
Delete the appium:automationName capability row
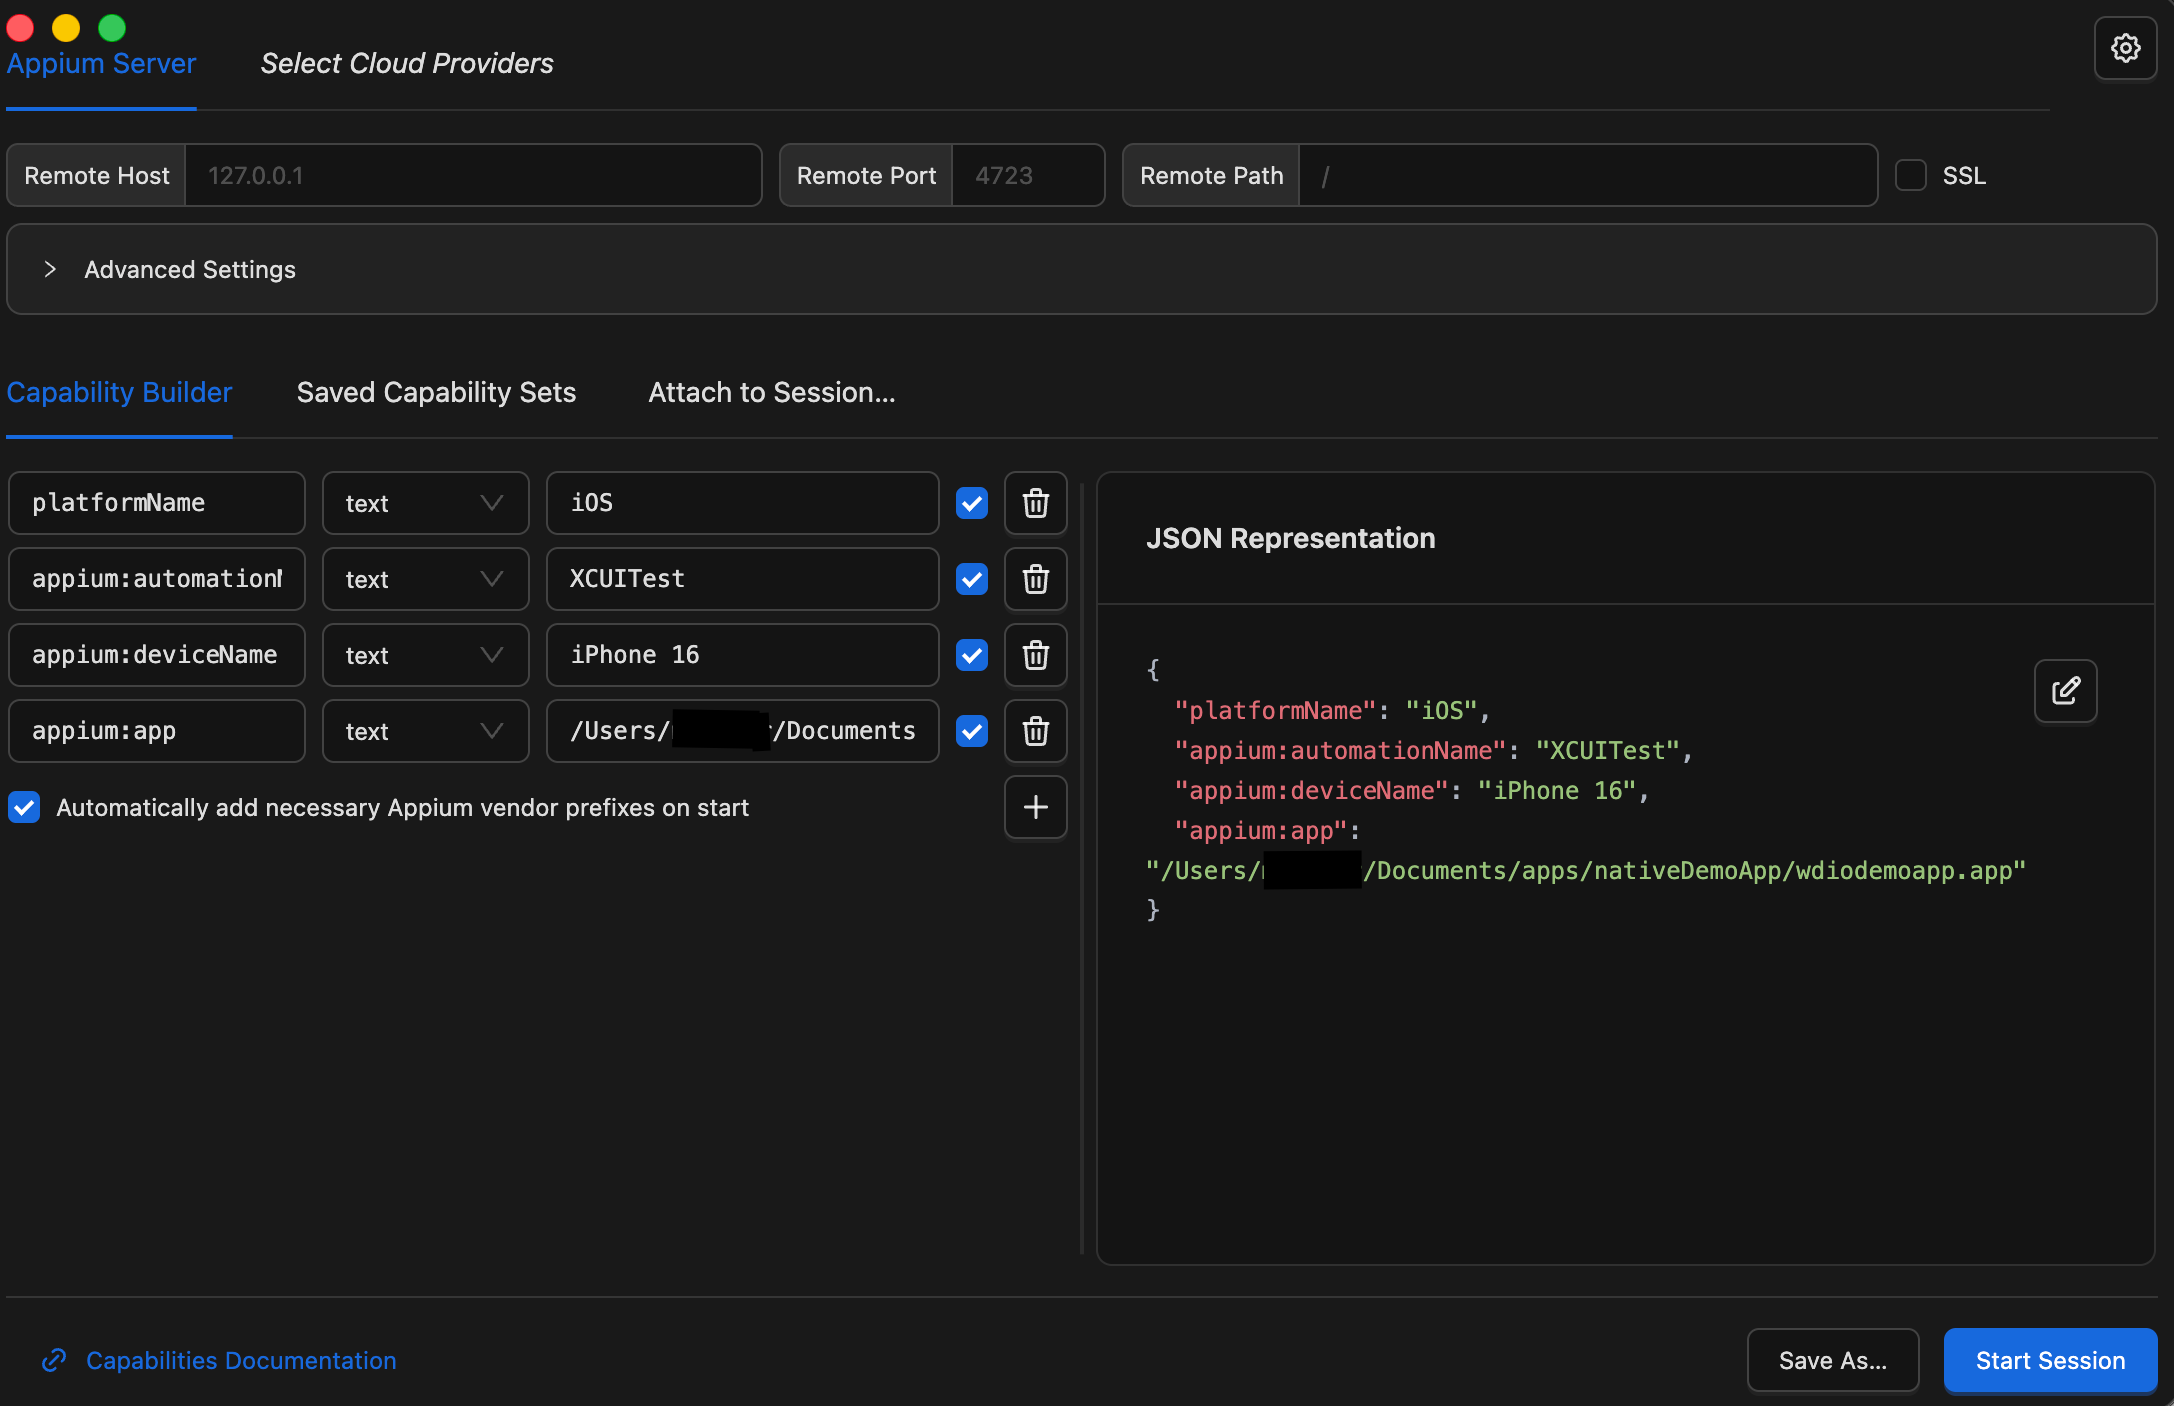pyautogui.click(x=1035, y=579)
